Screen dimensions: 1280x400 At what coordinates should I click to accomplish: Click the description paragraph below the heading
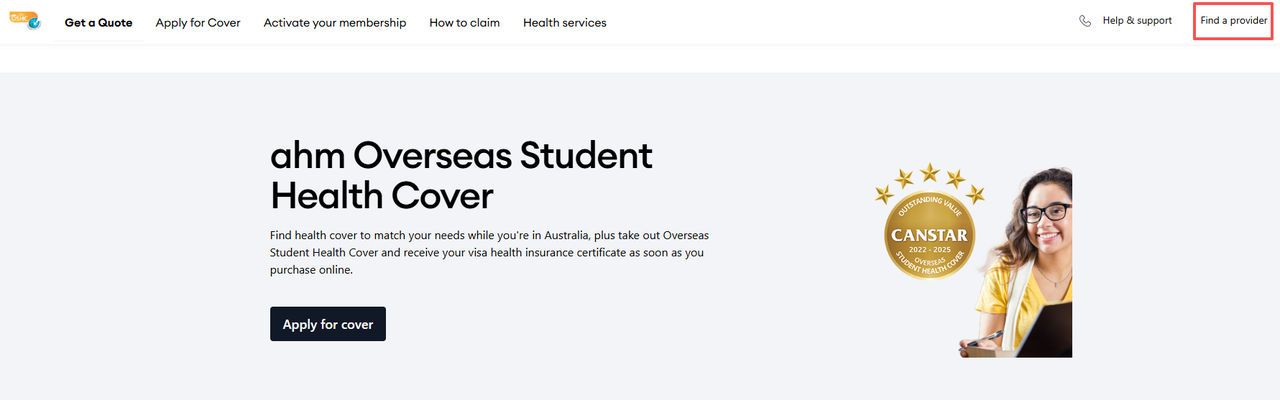pos(489,252)
